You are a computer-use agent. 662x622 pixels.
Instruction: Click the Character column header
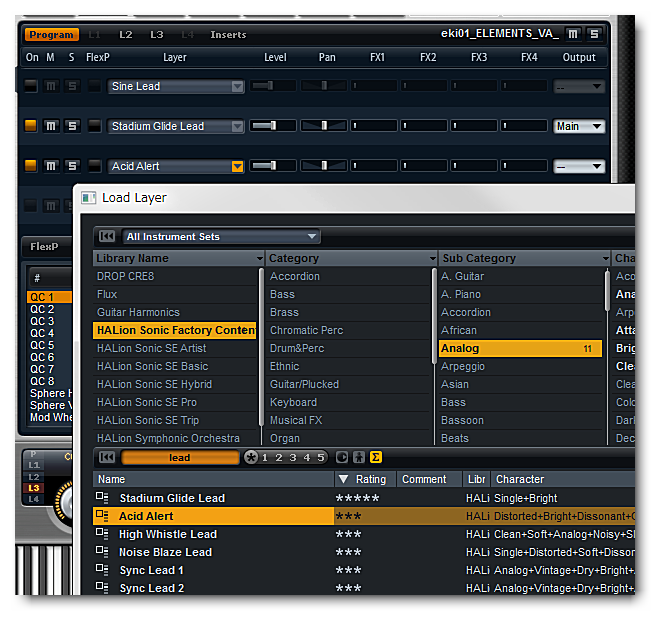click(563, 479)
